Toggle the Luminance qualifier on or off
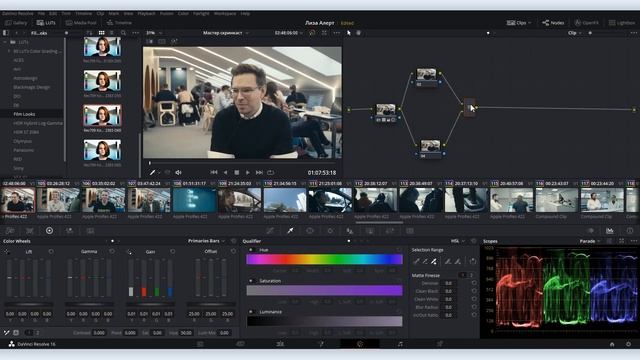This screenshot has width=640, height=360. tap(251, 312)
